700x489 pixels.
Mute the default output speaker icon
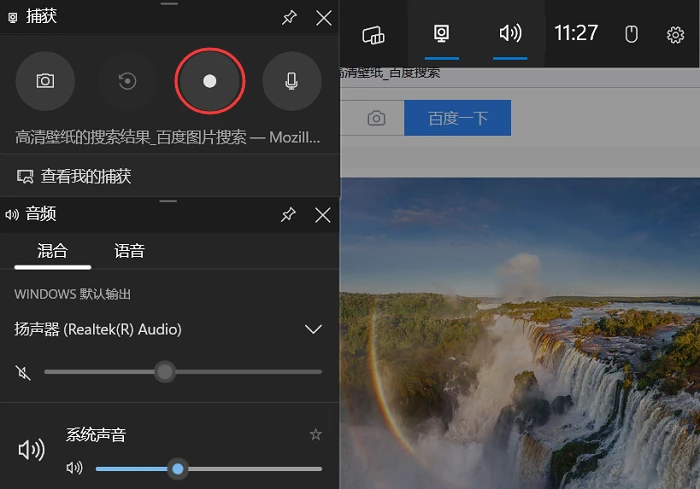[x=23, y=372]
